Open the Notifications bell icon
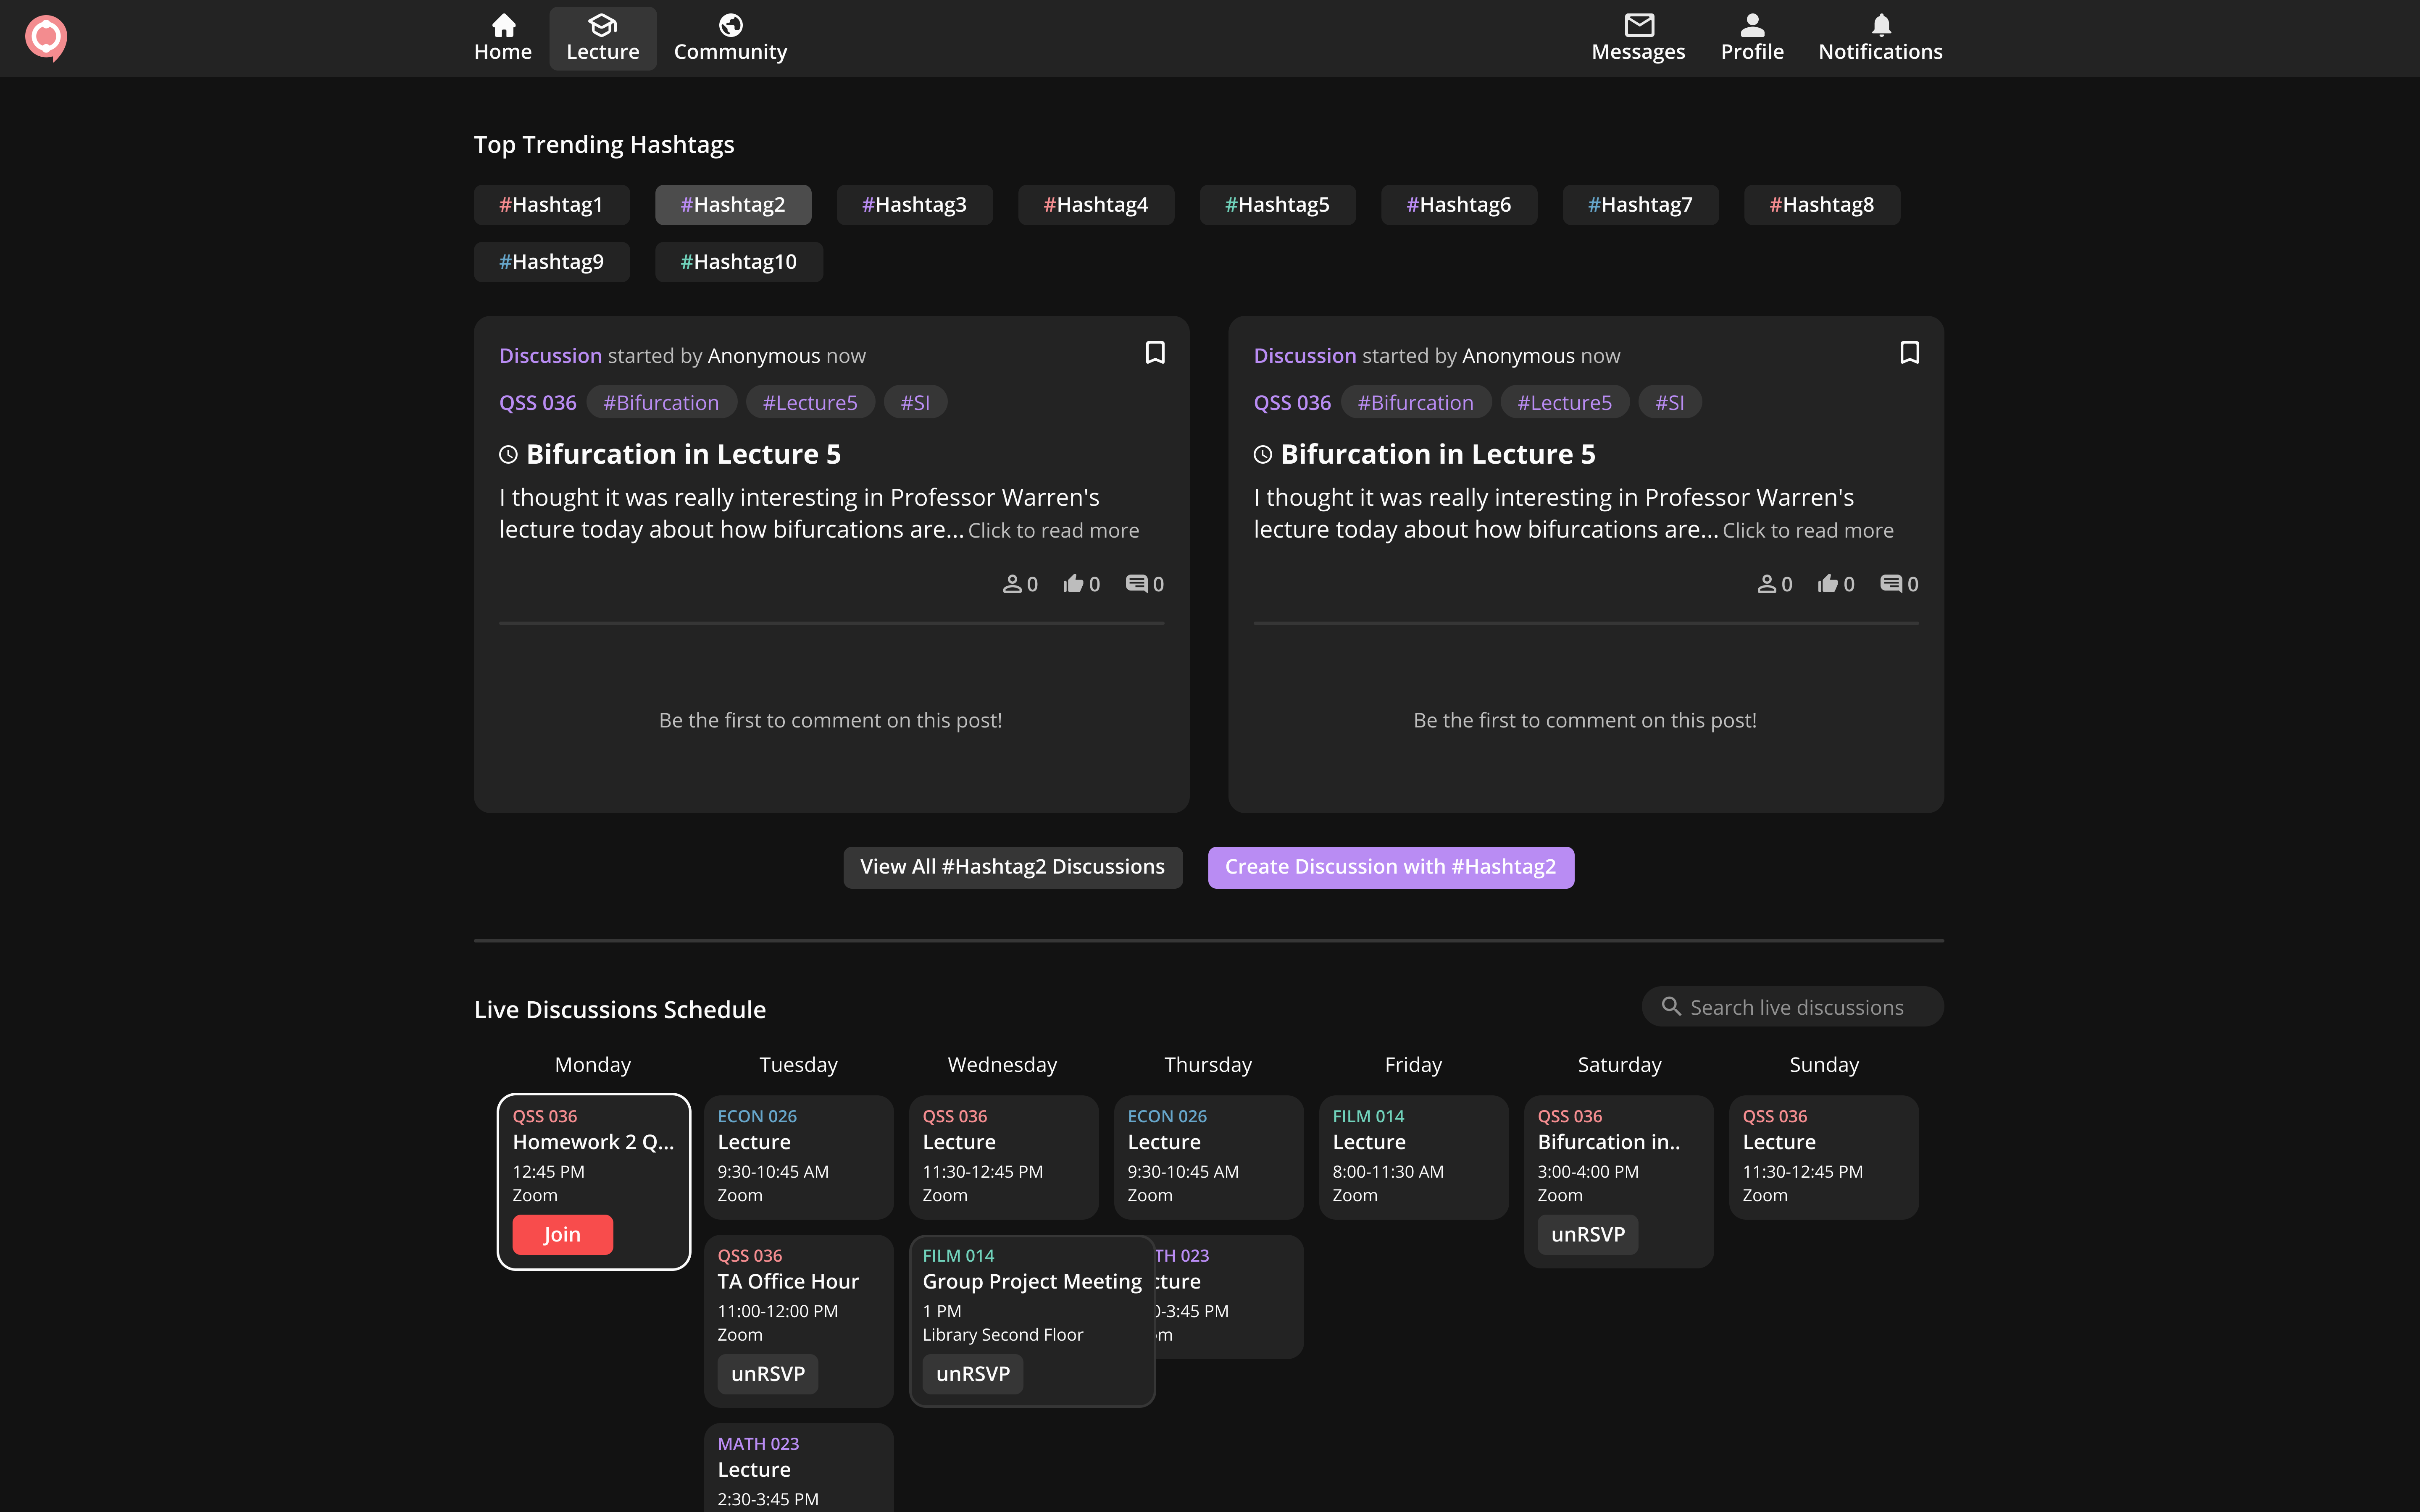This screenshot has width=2420, height=1512. (x=1881, y=25)
